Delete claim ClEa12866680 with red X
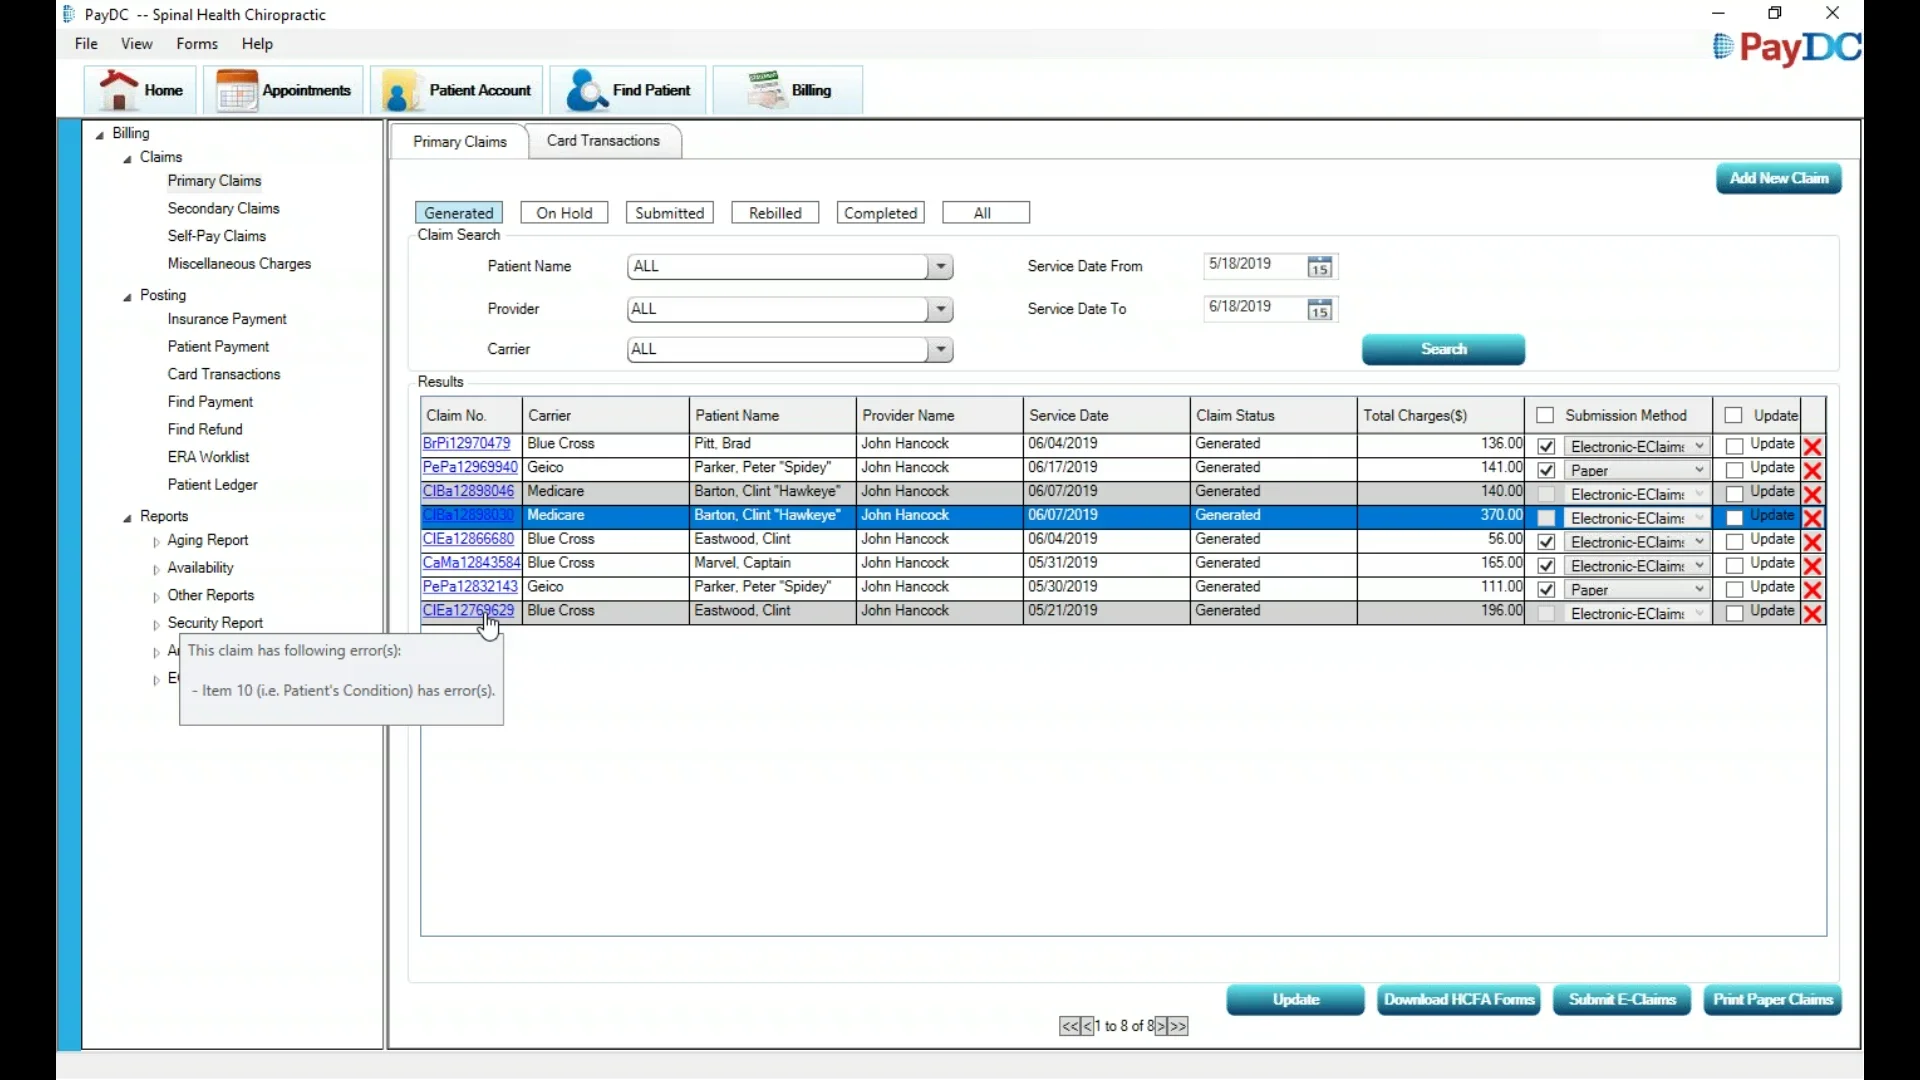Screen dimensions: 1920x1080 (x=1812, y=541)
